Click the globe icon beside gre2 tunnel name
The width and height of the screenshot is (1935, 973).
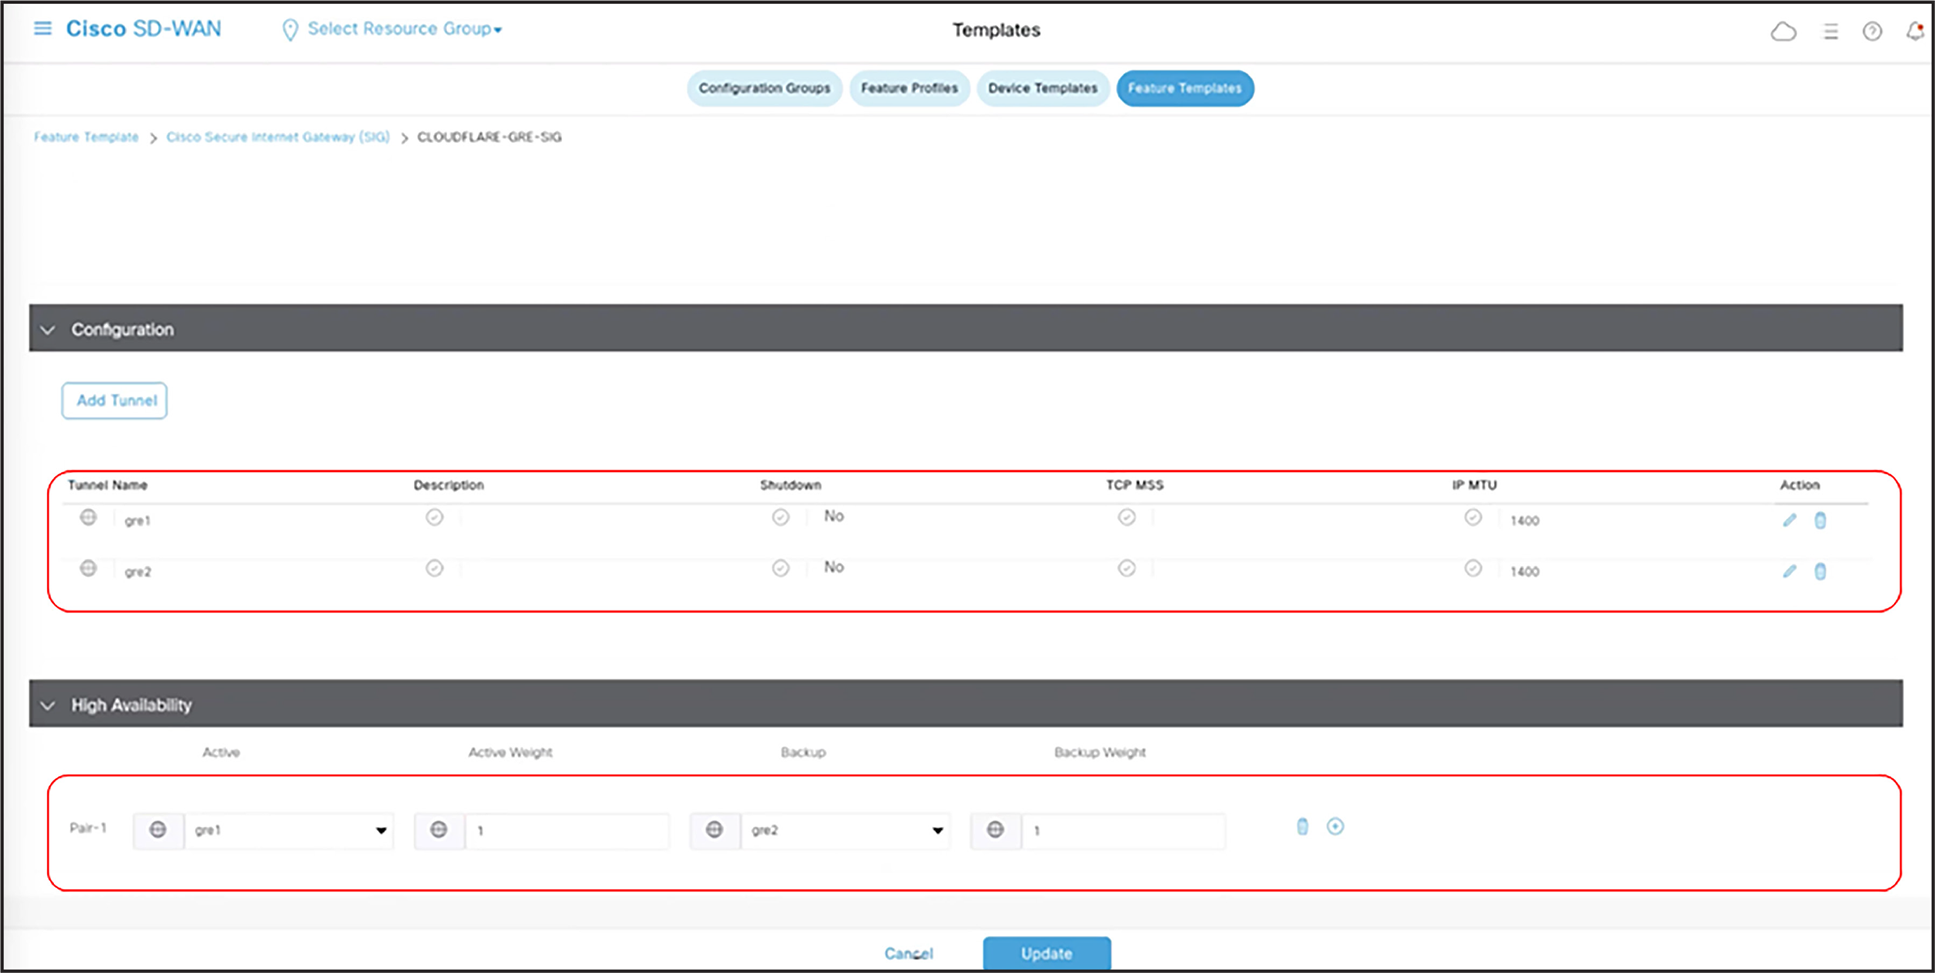pyautogui.click(x=88, y=568)
